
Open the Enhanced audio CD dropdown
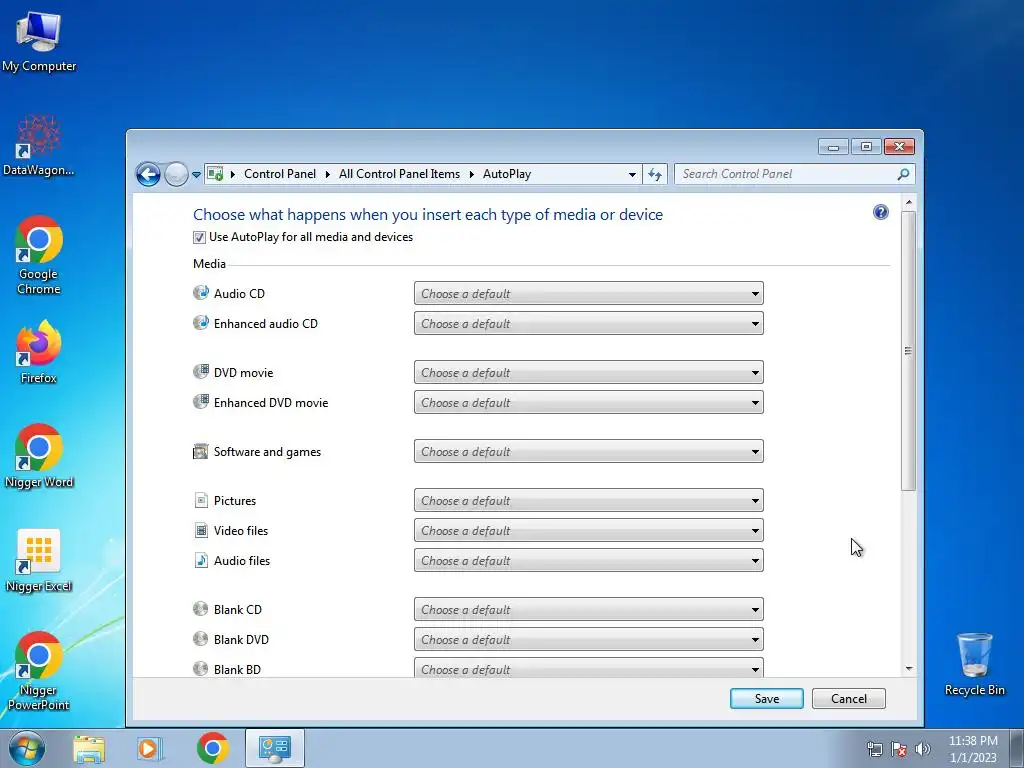588,323
